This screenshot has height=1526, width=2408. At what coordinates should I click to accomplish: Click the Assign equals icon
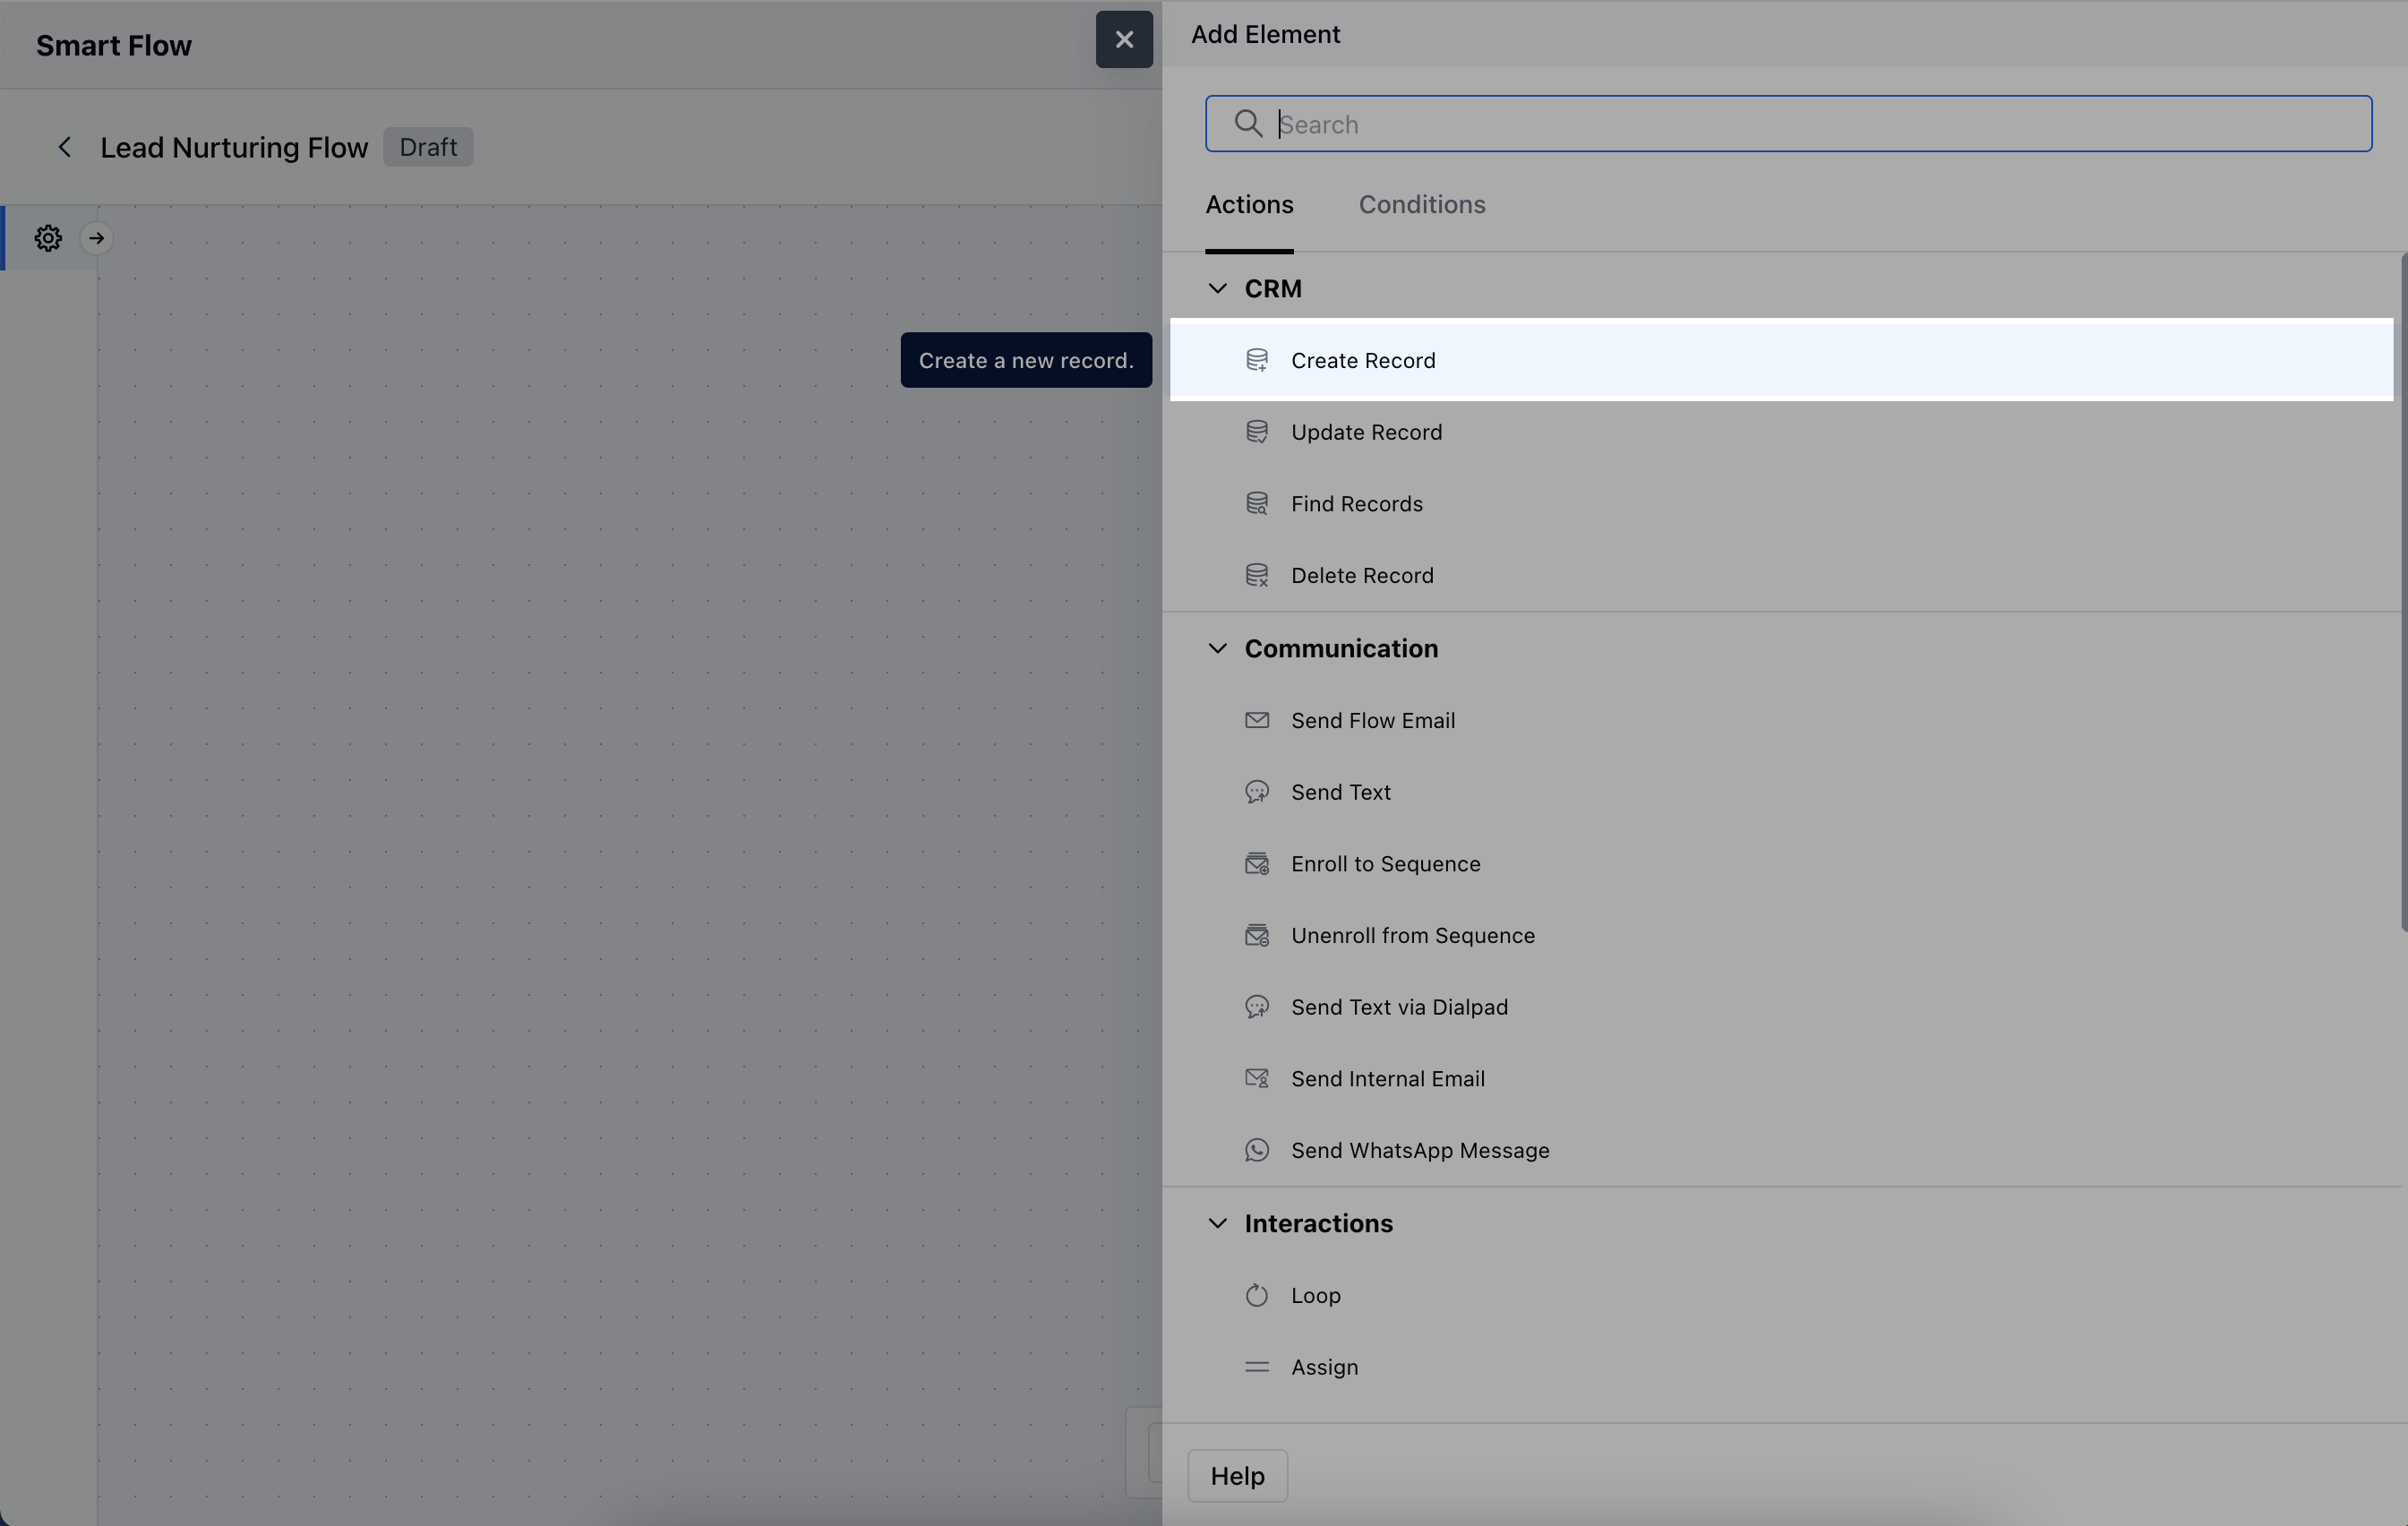pyautogui.click(x=1257, y=1367)
